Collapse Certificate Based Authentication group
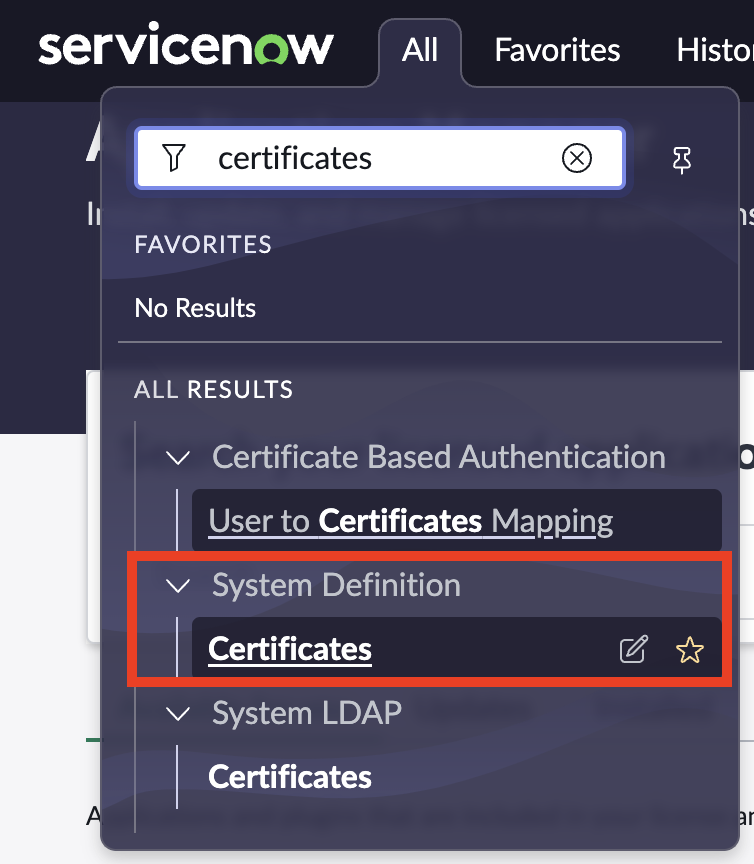This screenshot has width=754, height=864. 178,457
